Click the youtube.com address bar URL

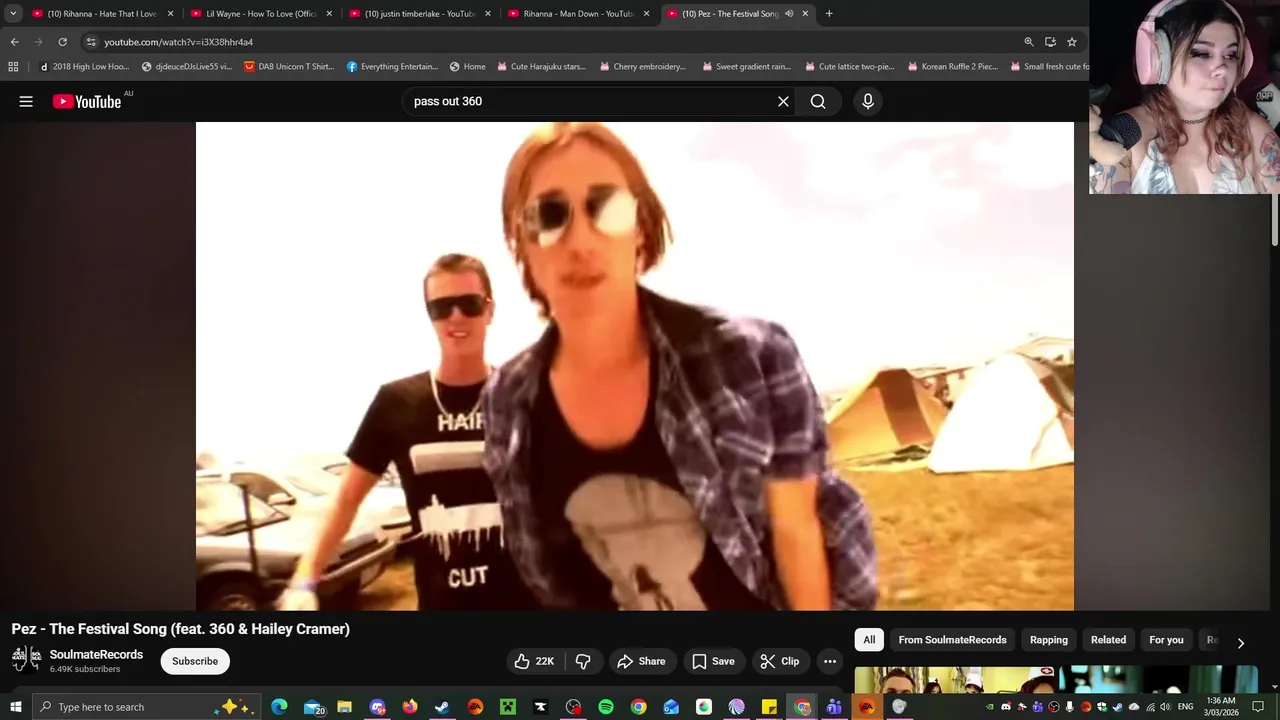179,42
